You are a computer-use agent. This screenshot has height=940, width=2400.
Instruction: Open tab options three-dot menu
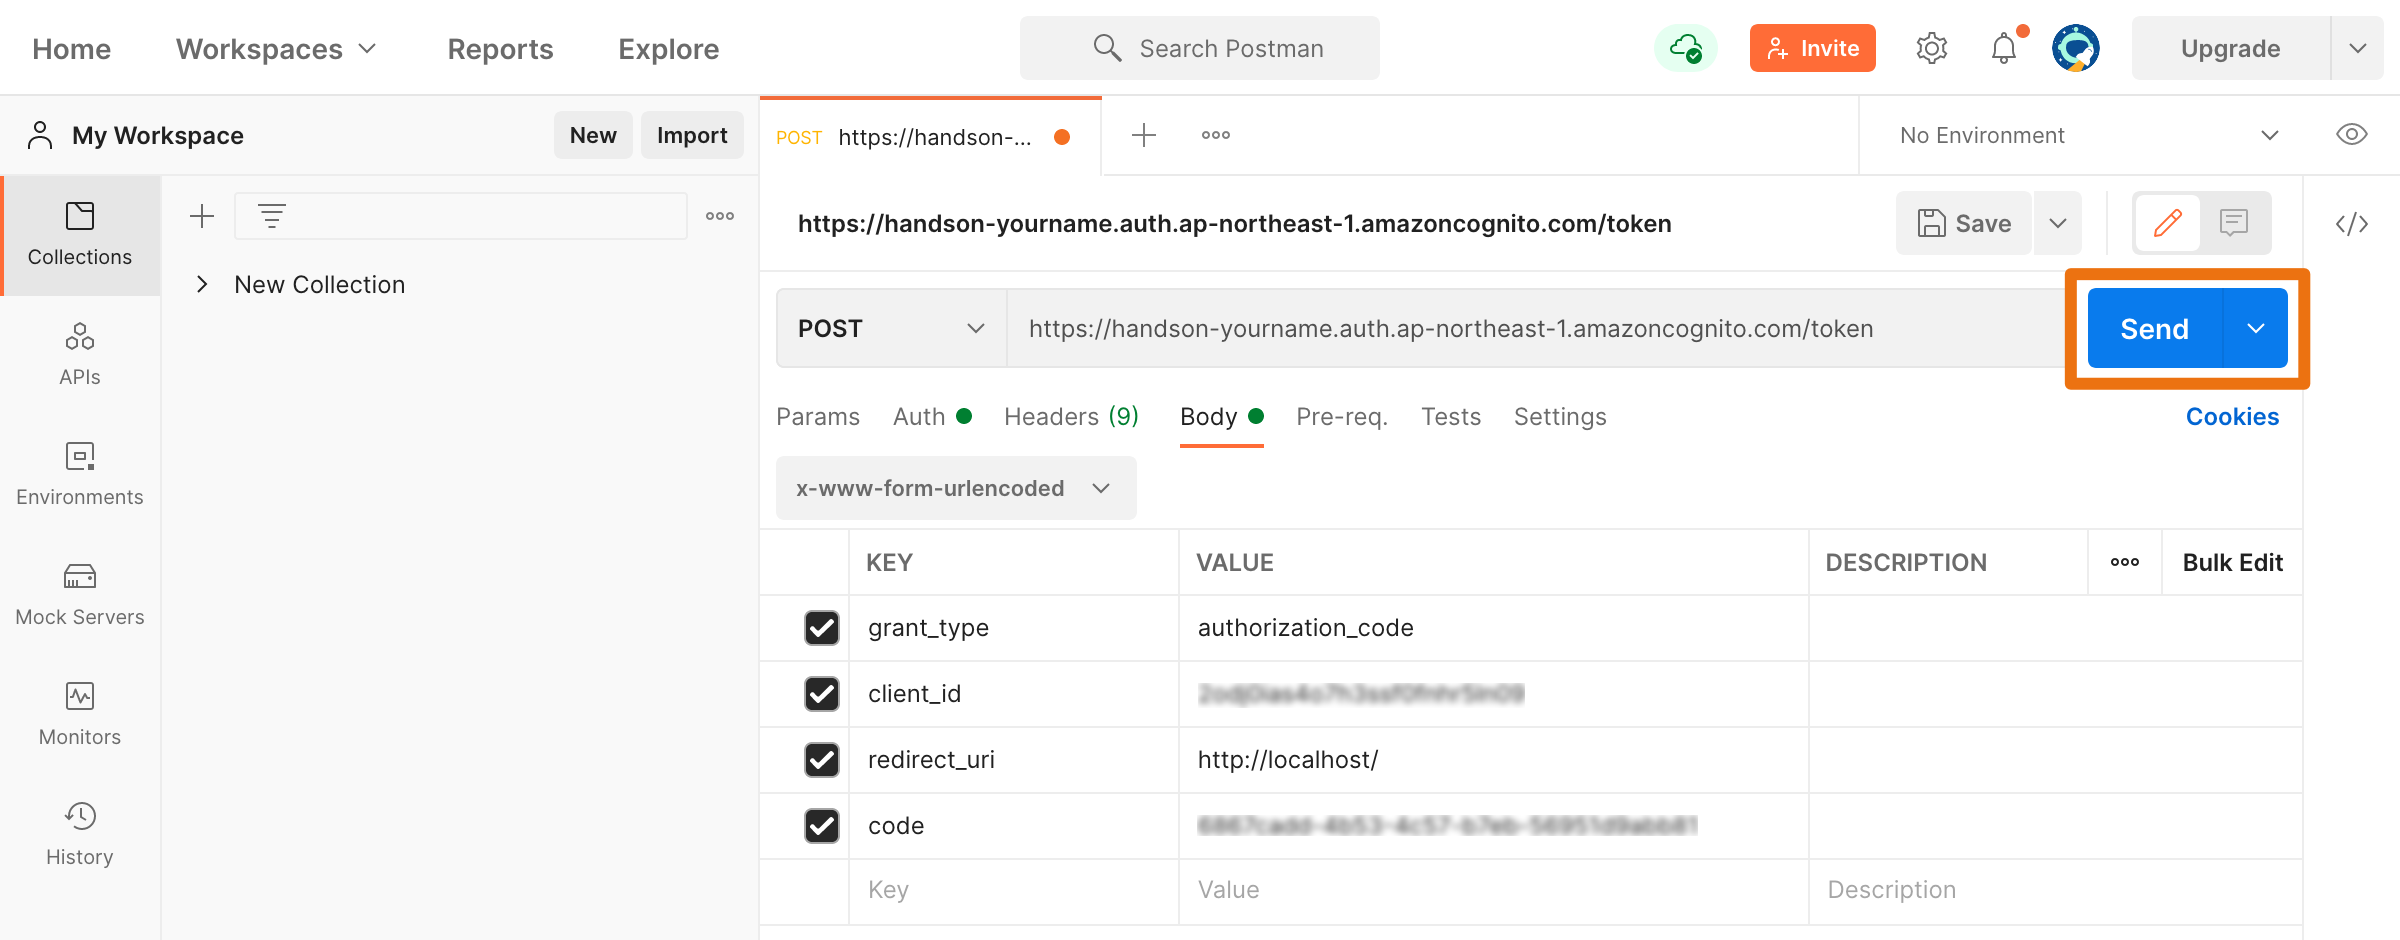coord(1216,135)
